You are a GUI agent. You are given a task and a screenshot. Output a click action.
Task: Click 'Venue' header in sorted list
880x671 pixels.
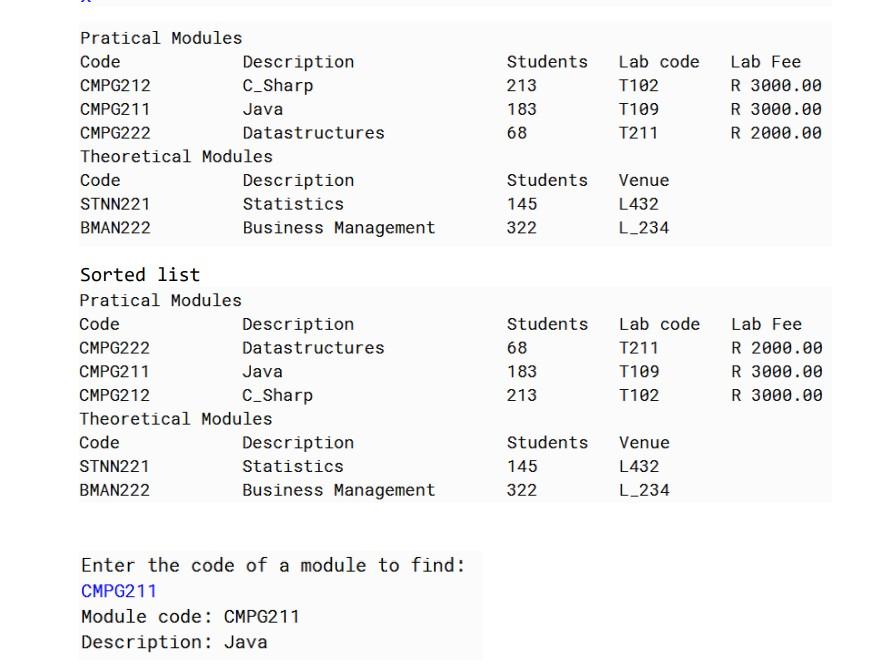[x=644, y=443]
